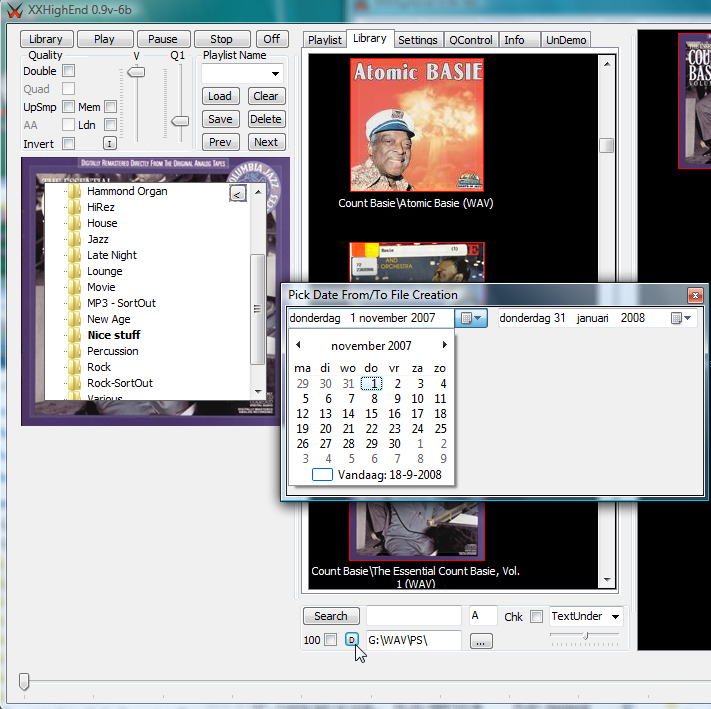
Task: Click the D date filter button
Action: [352, 640]
